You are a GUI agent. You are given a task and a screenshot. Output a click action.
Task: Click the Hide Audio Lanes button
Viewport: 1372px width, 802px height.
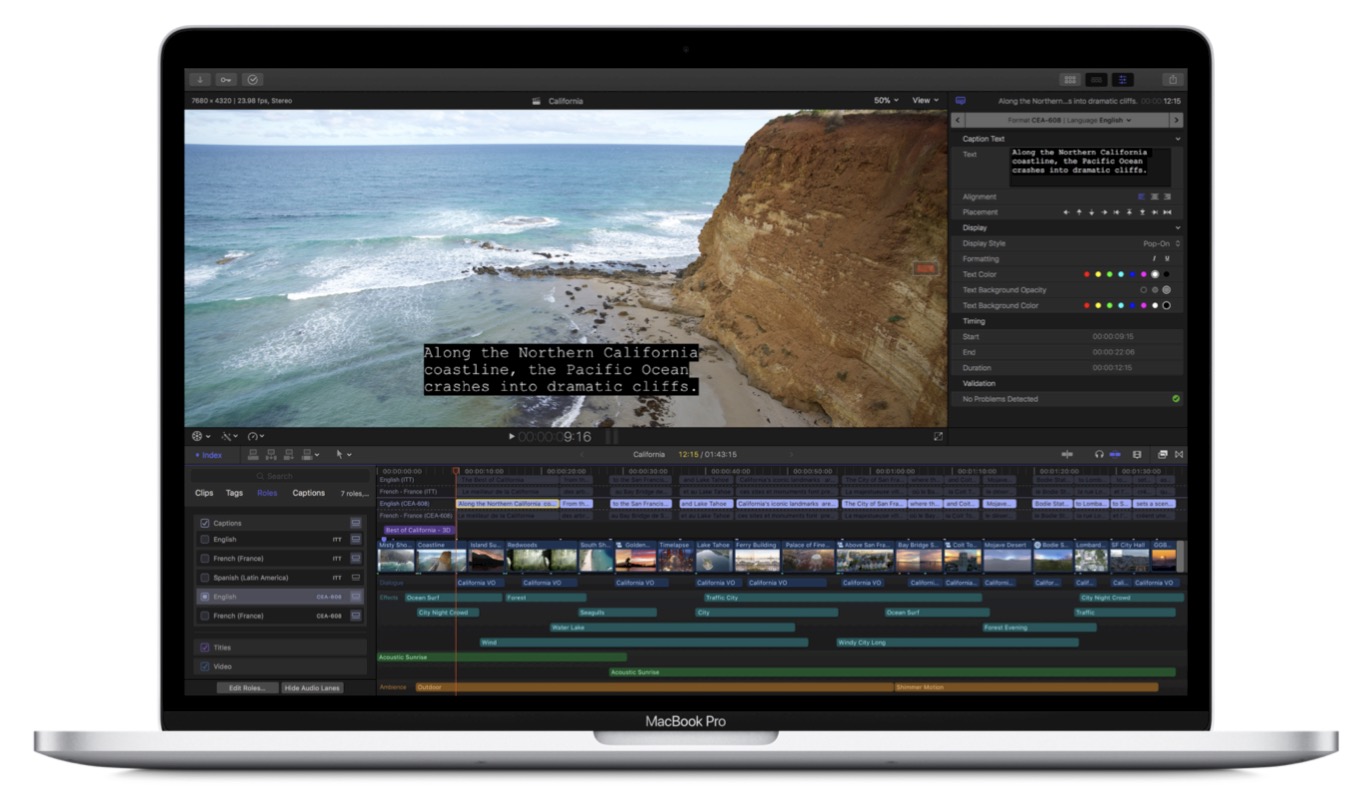point(312,688)
